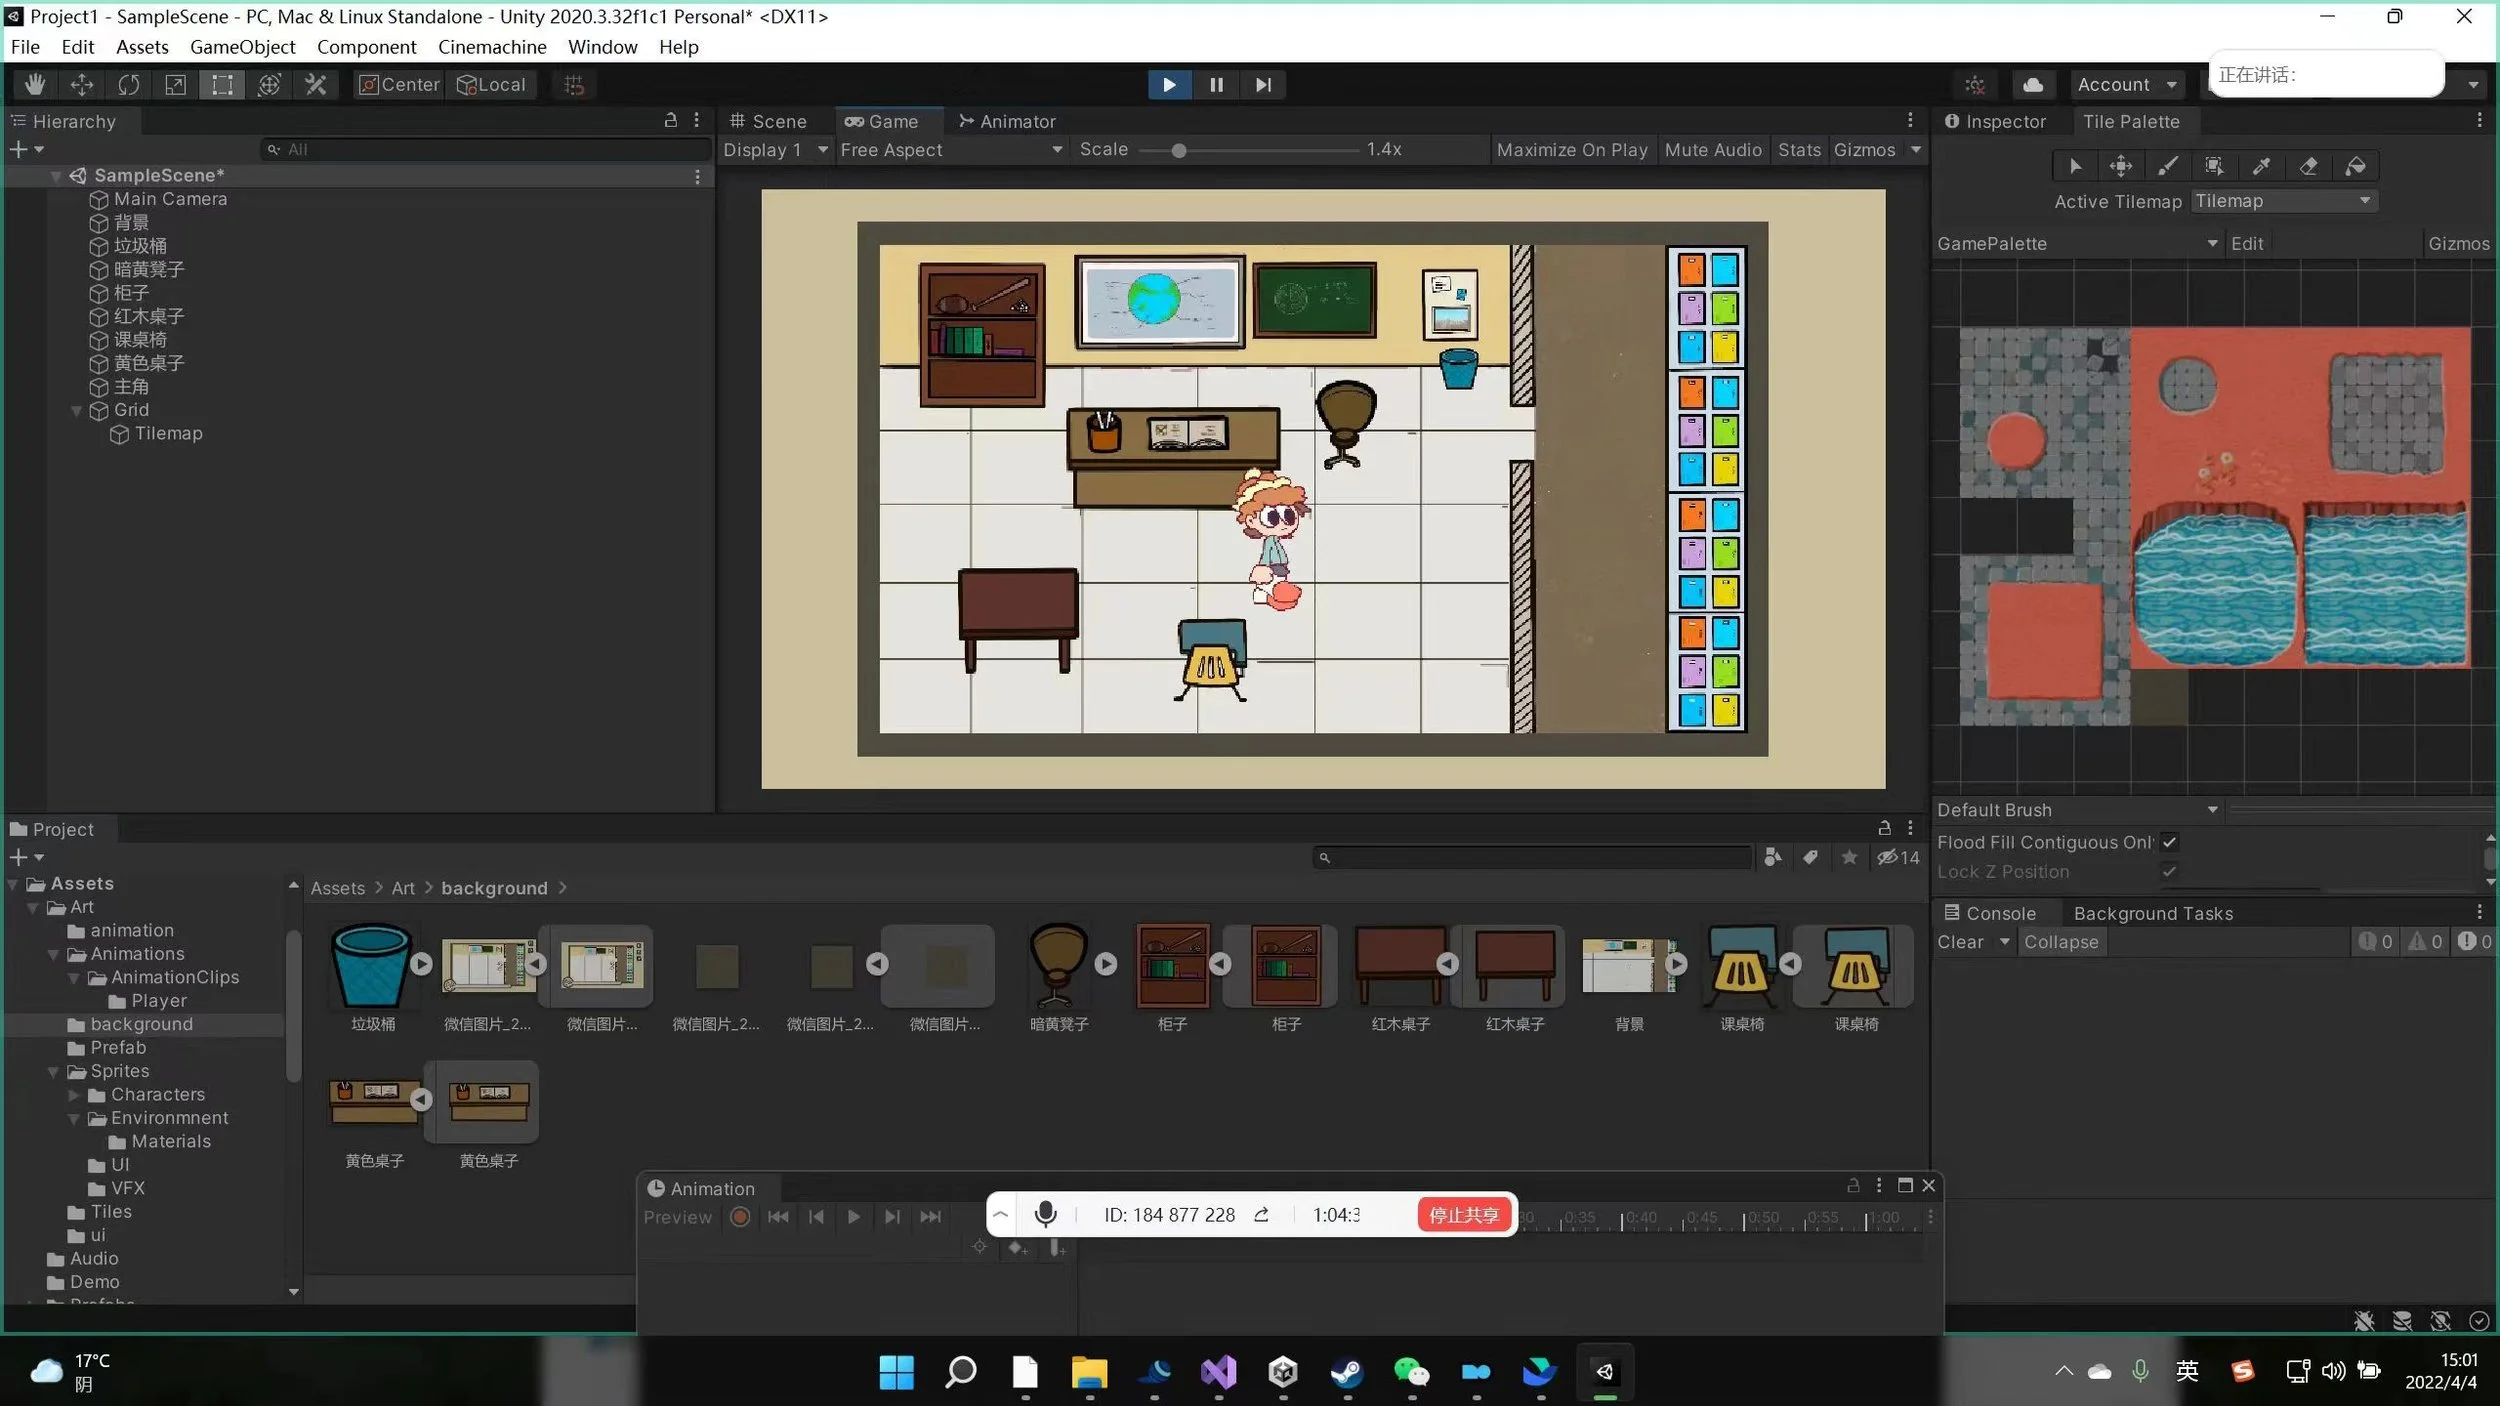Switch to the Animator tab
Screen dimensions: 2500x1406
click(x=1007, y=121)
